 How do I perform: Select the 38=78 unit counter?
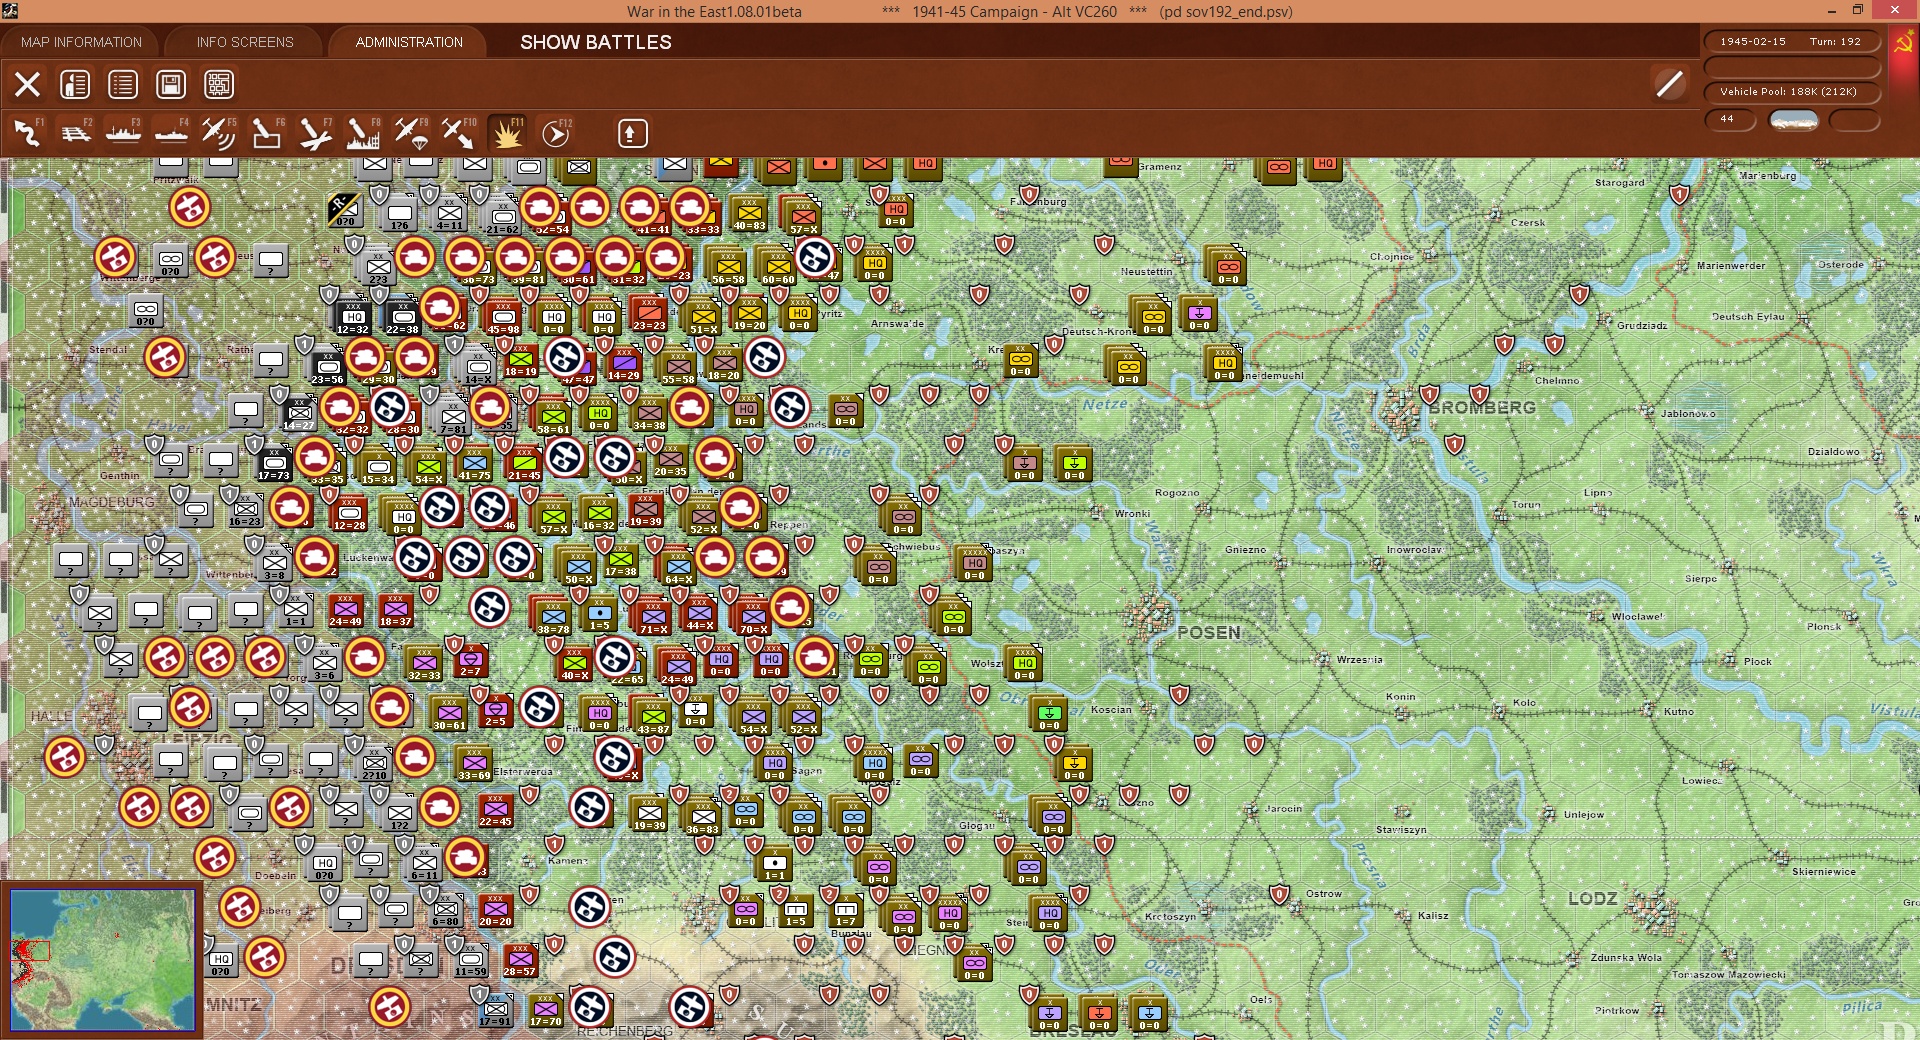click(x=553, y=617)
